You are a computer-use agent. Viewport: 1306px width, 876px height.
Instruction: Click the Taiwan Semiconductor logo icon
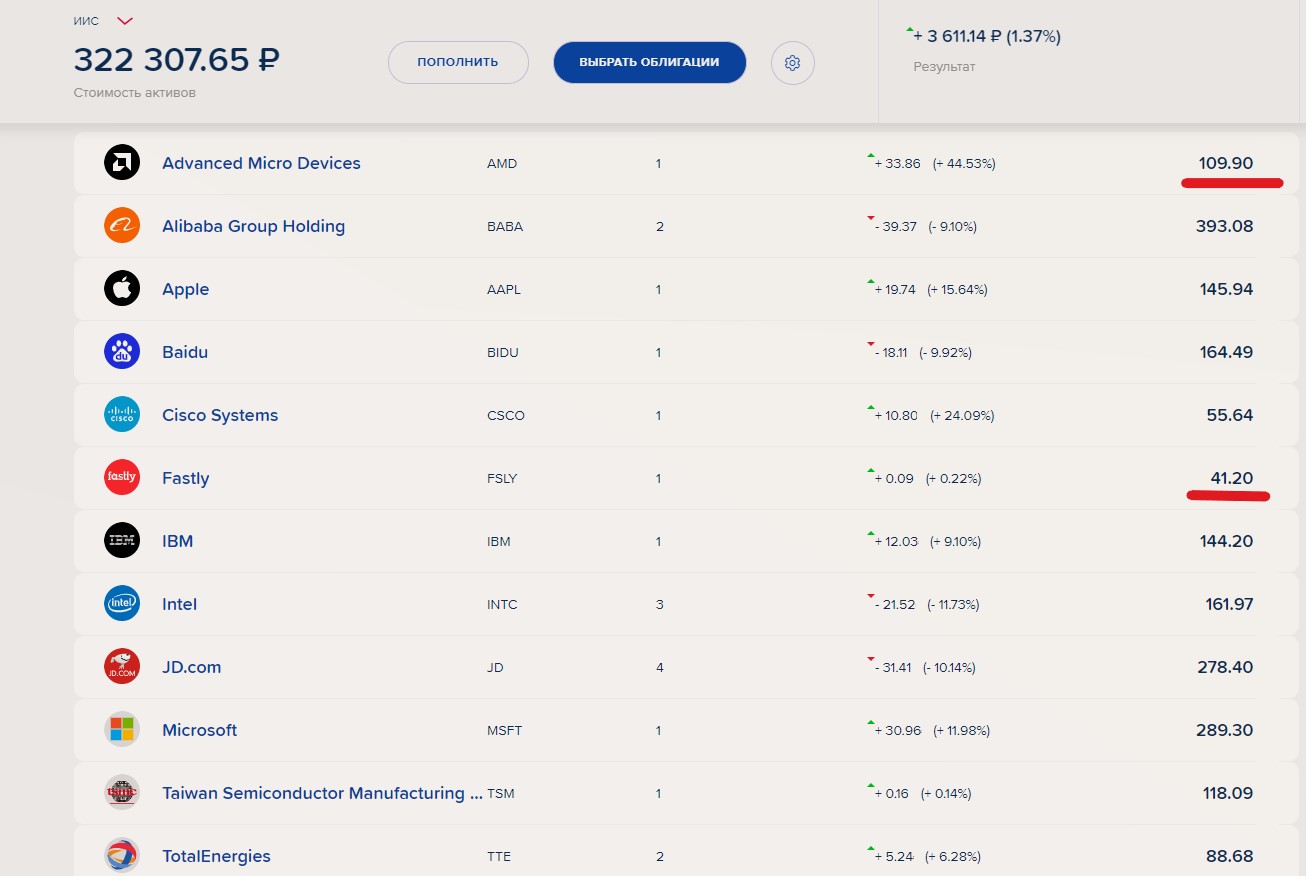tap(122, 793)
